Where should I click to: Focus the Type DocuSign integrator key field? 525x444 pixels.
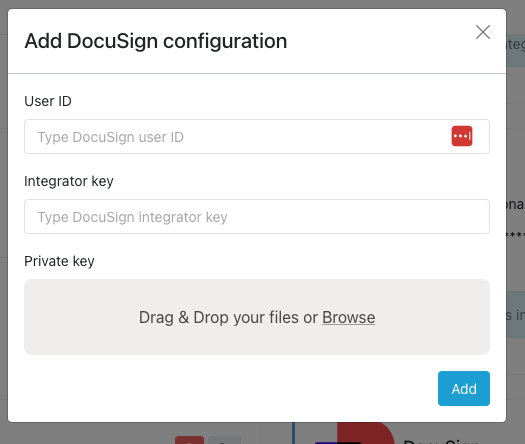(257, 217)
